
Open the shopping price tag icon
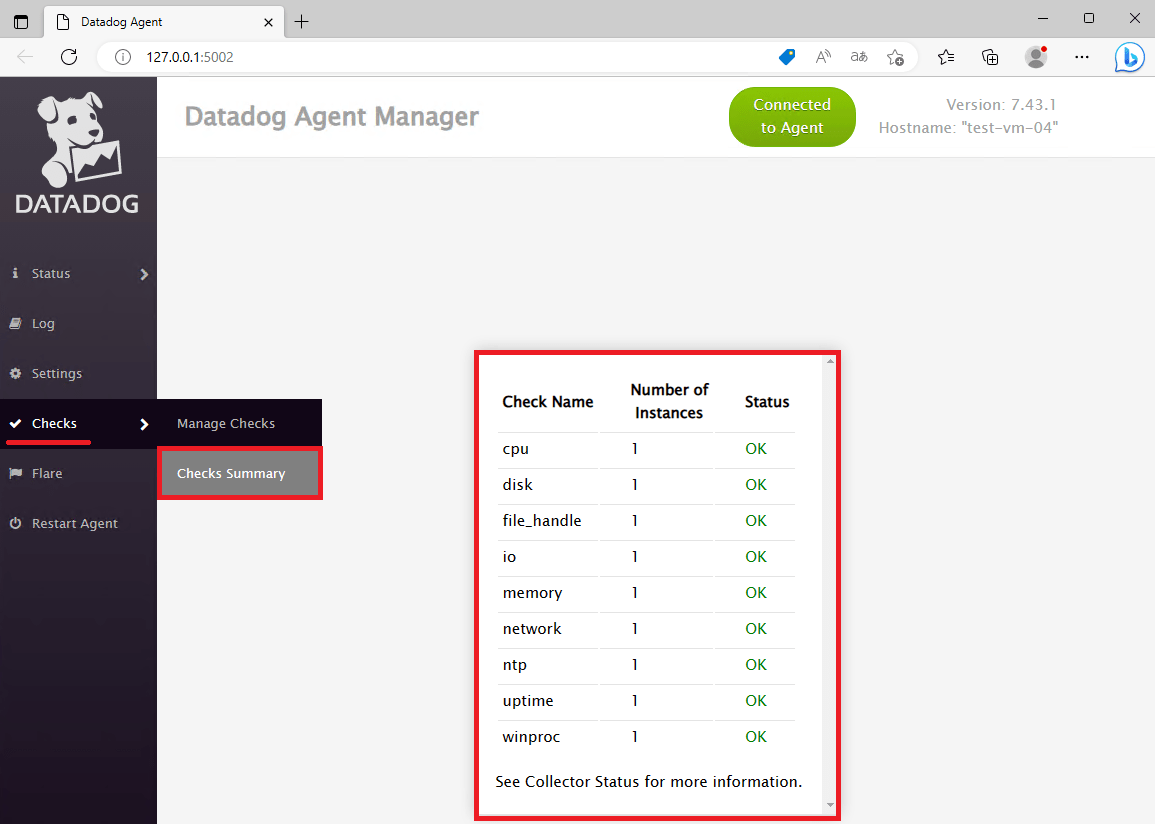coord(787,57)
